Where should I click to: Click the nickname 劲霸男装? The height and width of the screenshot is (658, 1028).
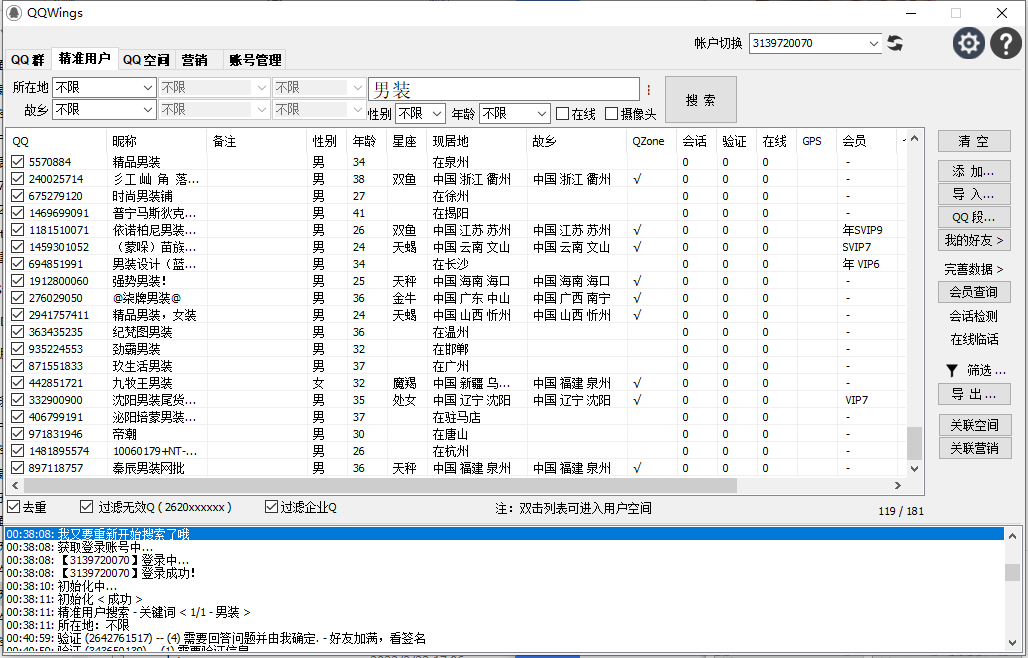(x=136, y=349)
